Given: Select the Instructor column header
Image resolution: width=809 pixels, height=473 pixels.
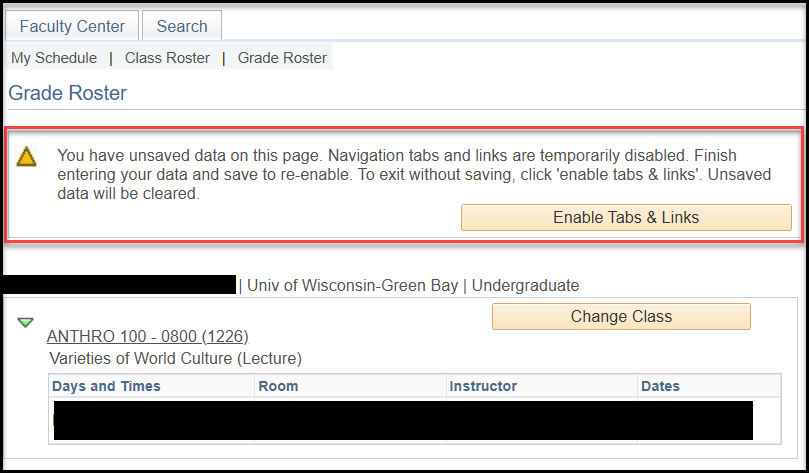Looking at the screenshot, I should pyautogui.click(x=483, y=386).
